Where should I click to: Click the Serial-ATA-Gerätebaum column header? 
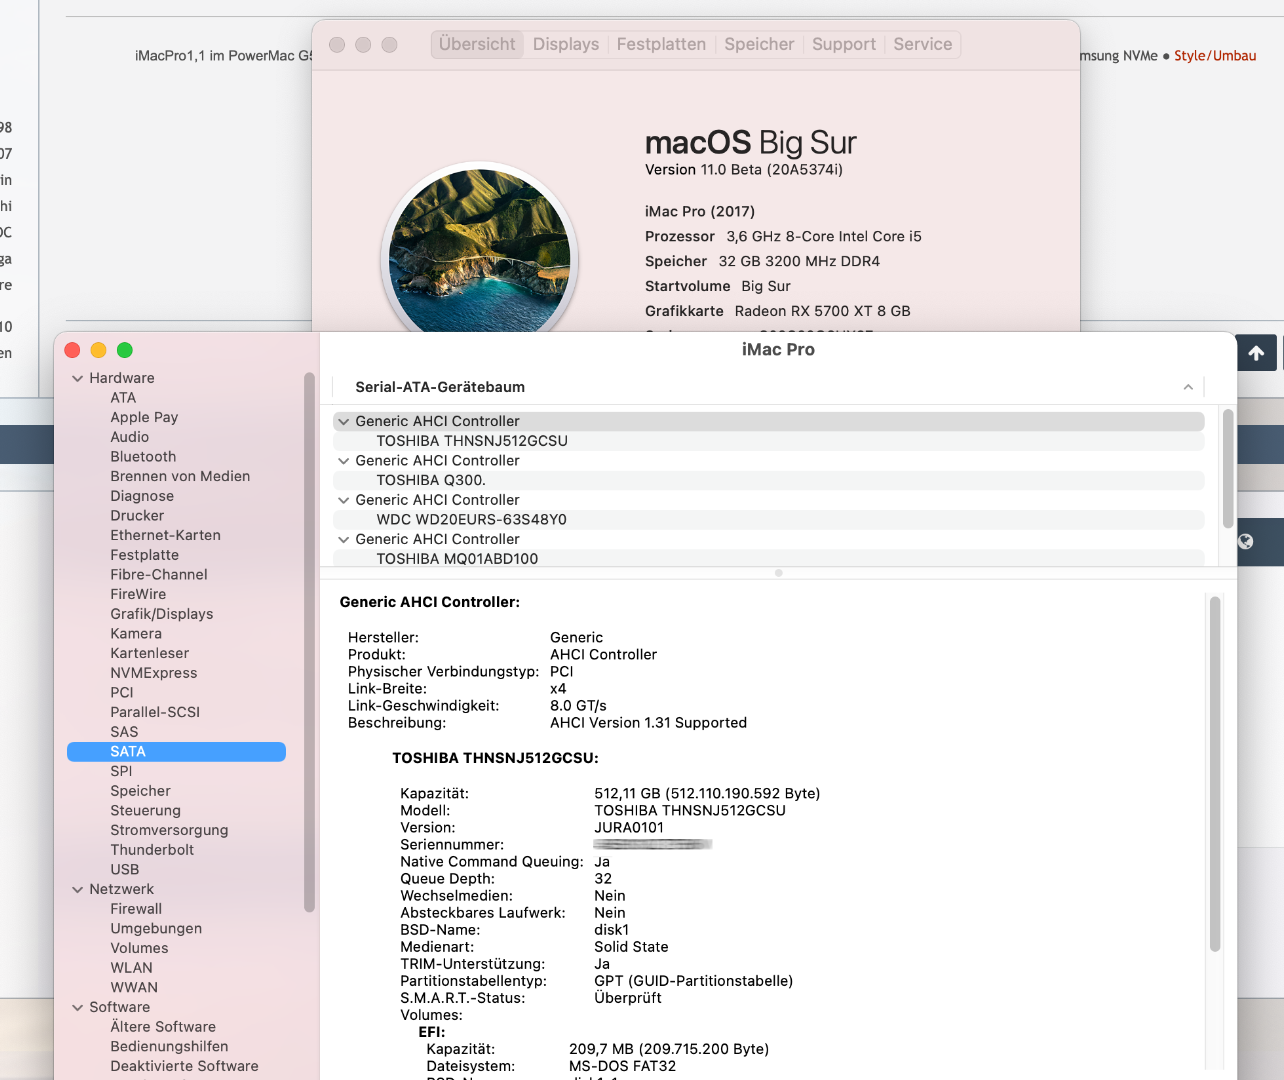(768, 387)
